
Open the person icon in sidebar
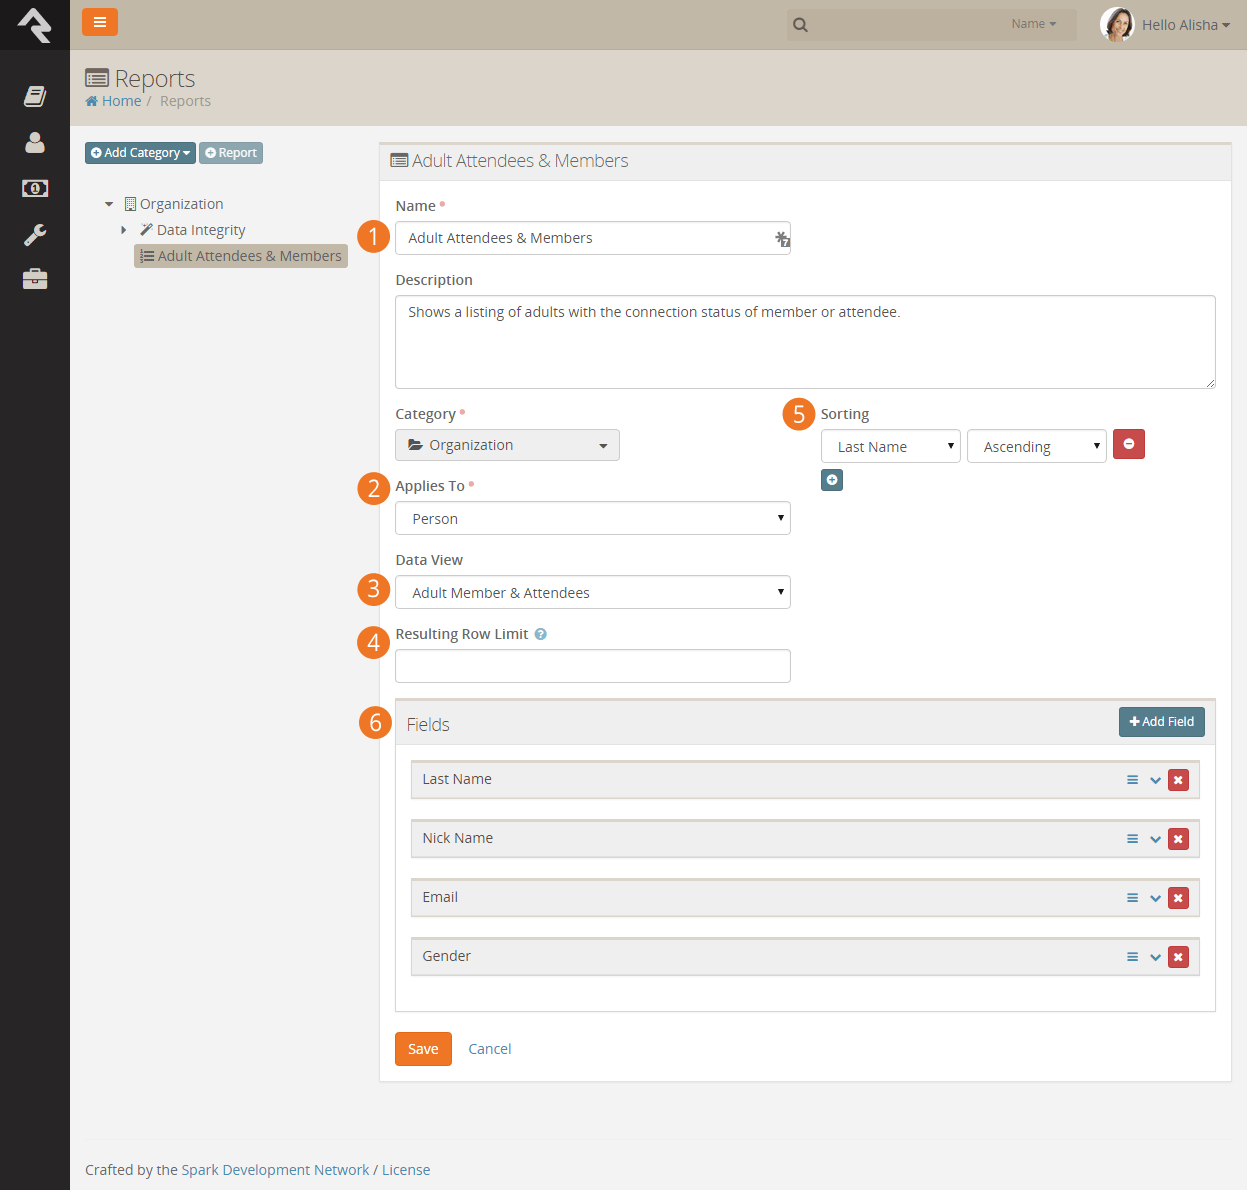[35, 143]
